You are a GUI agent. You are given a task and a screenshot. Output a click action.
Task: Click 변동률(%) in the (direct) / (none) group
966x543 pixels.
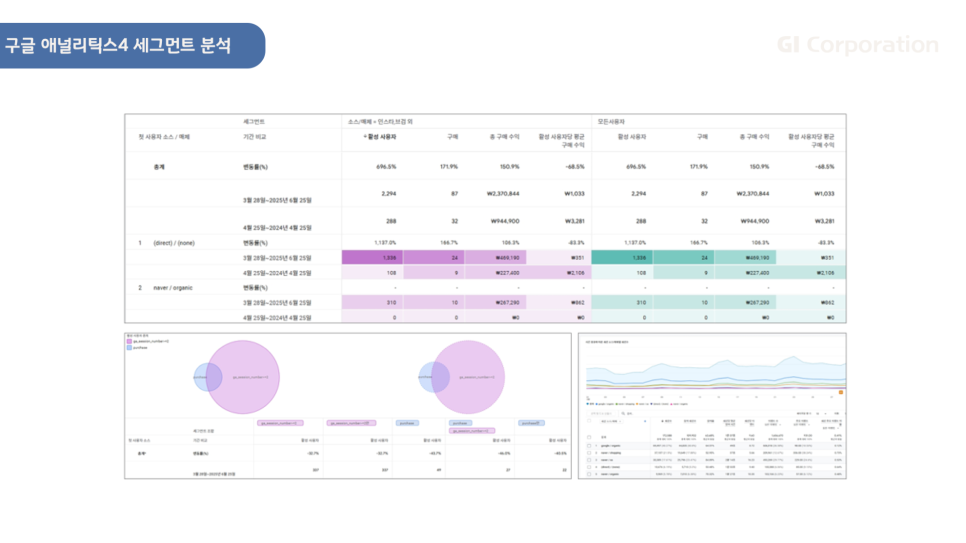click(255, 243)
